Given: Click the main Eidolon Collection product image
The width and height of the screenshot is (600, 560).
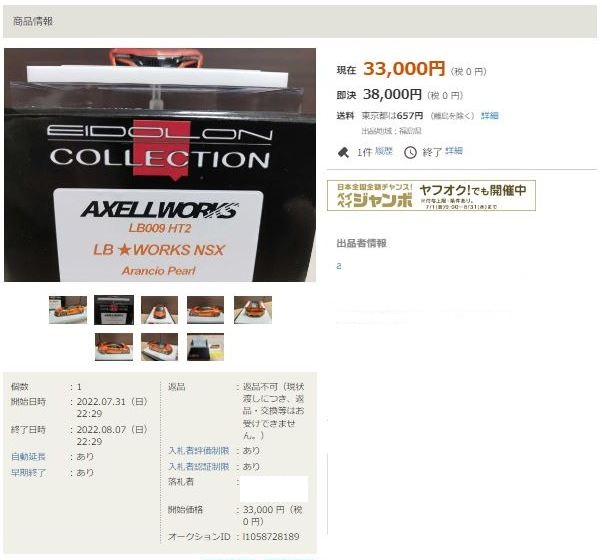Looking at the screenshot, I should click(x=160, y=165).
